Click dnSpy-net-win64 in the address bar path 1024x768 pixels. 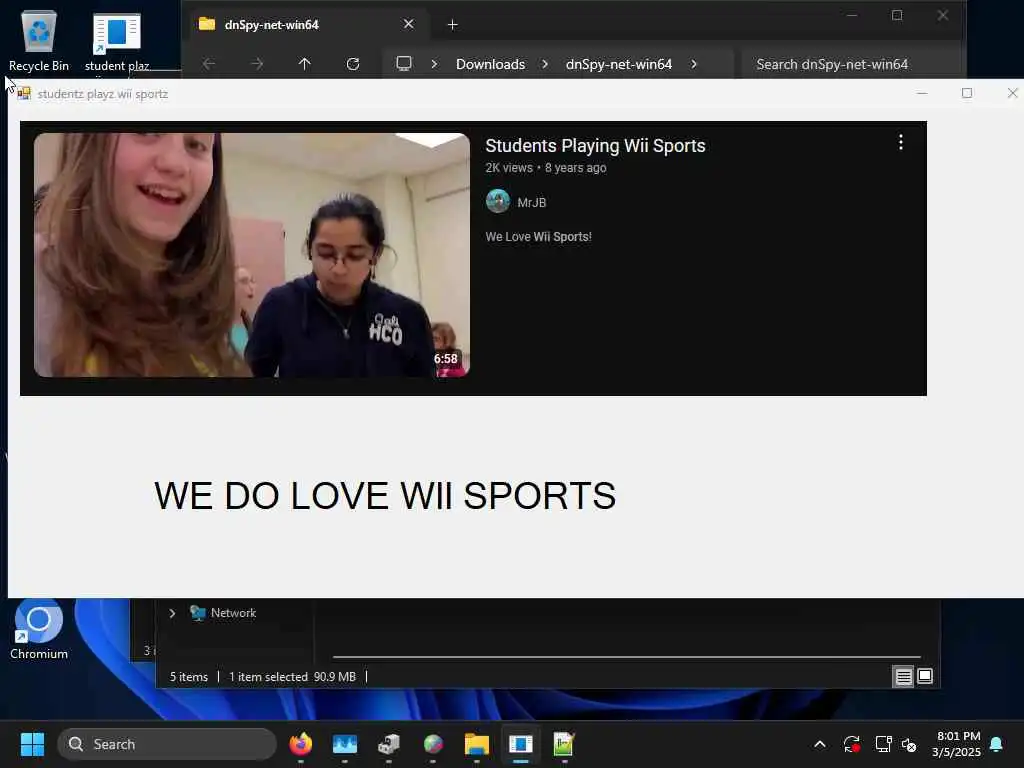[618, 64]
